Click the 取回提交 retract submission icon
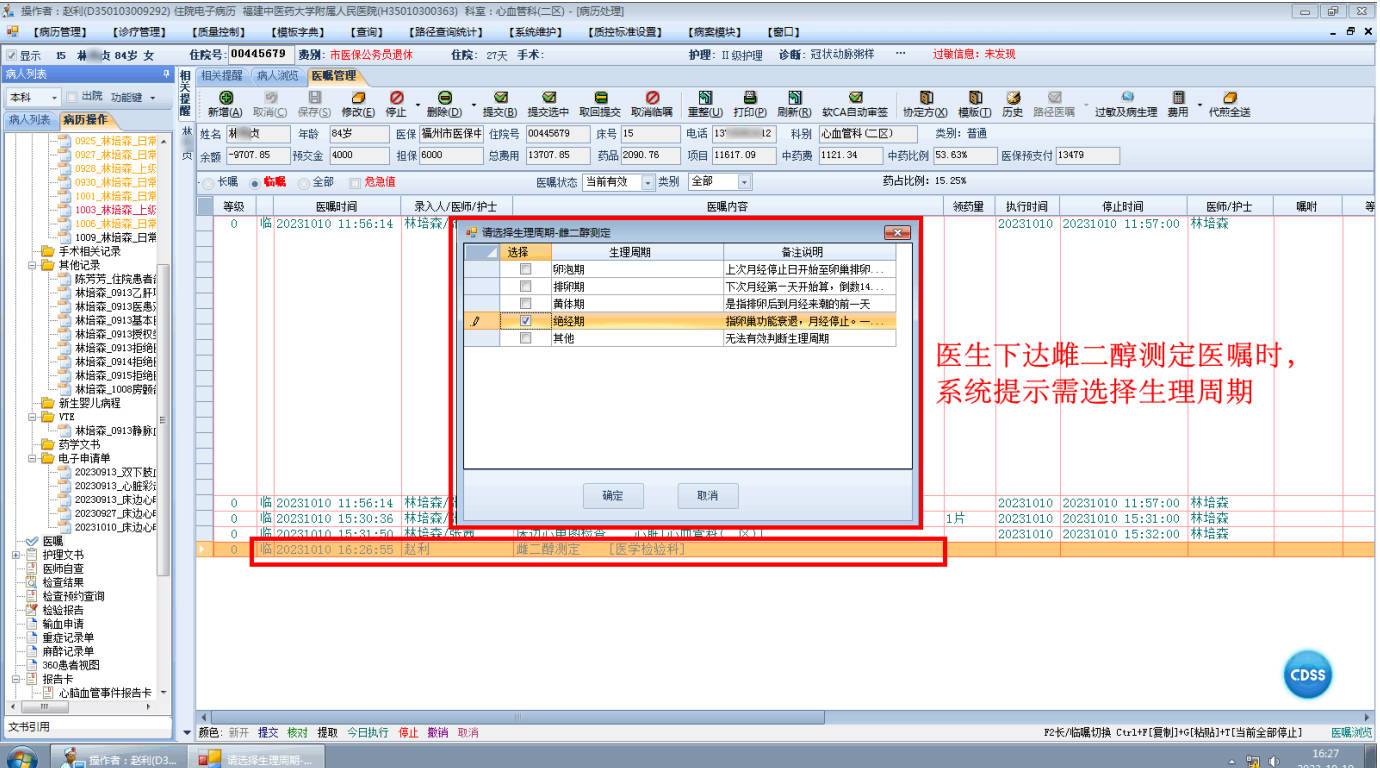 (x=600, y=98)
